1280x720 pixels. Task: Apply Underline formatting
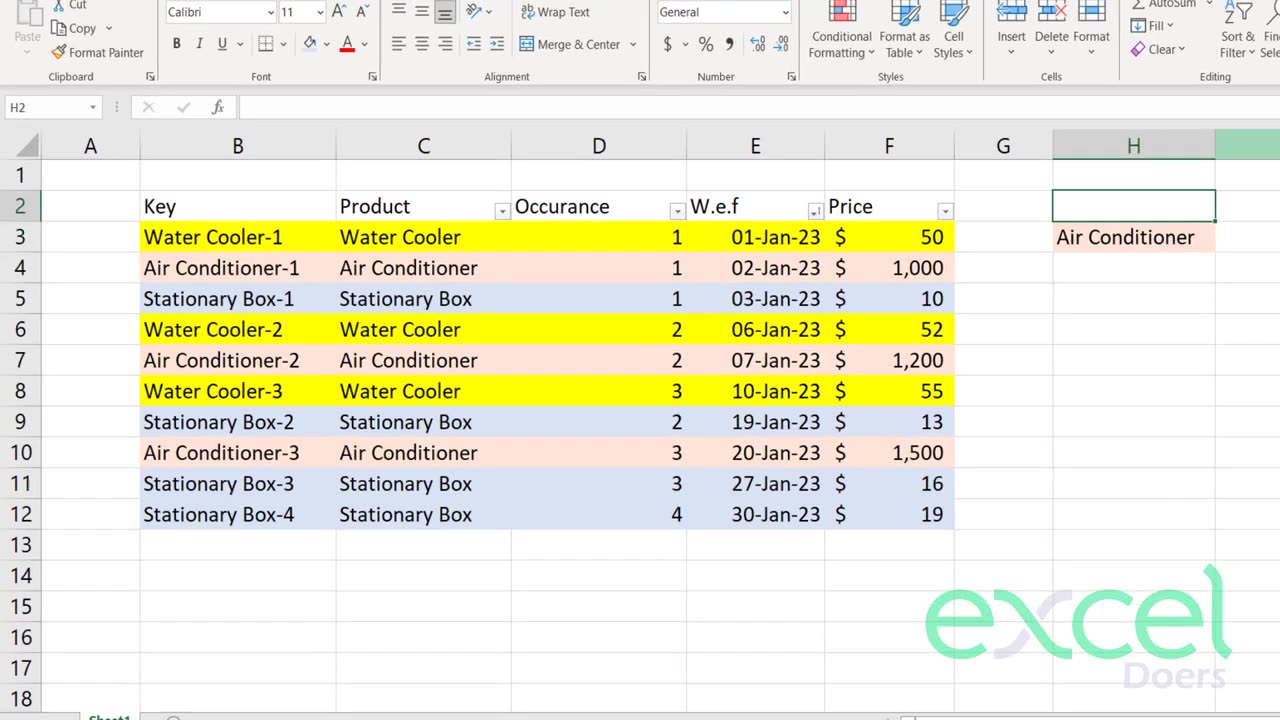click(x=222, y=44)
